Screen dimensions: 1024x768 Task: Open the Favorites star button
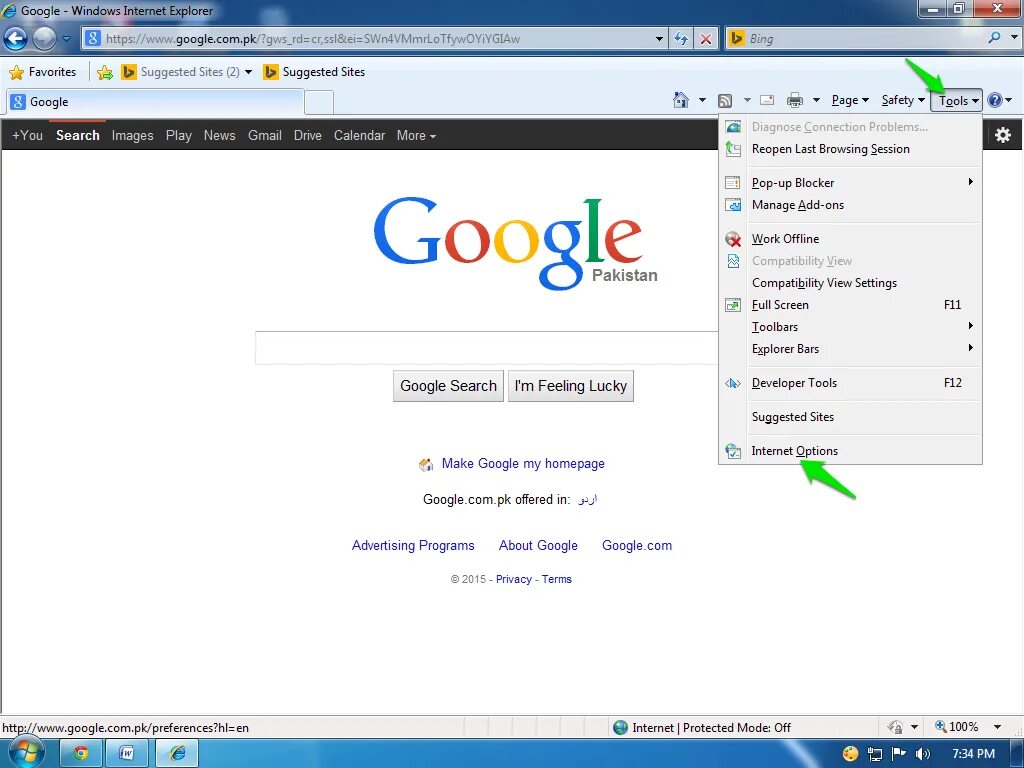(43, 72)
